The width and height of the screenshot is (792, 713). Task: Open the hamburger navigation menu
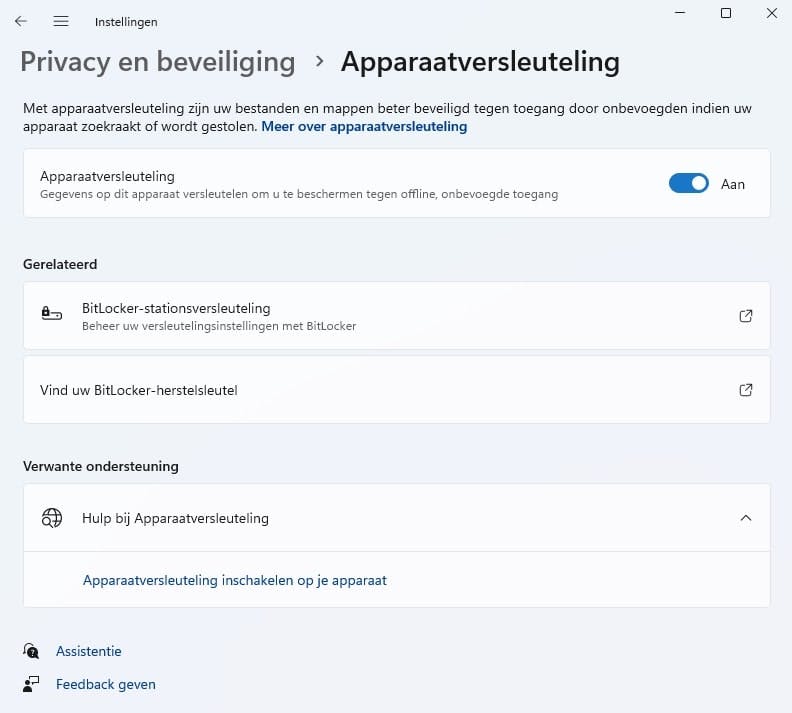61,21
